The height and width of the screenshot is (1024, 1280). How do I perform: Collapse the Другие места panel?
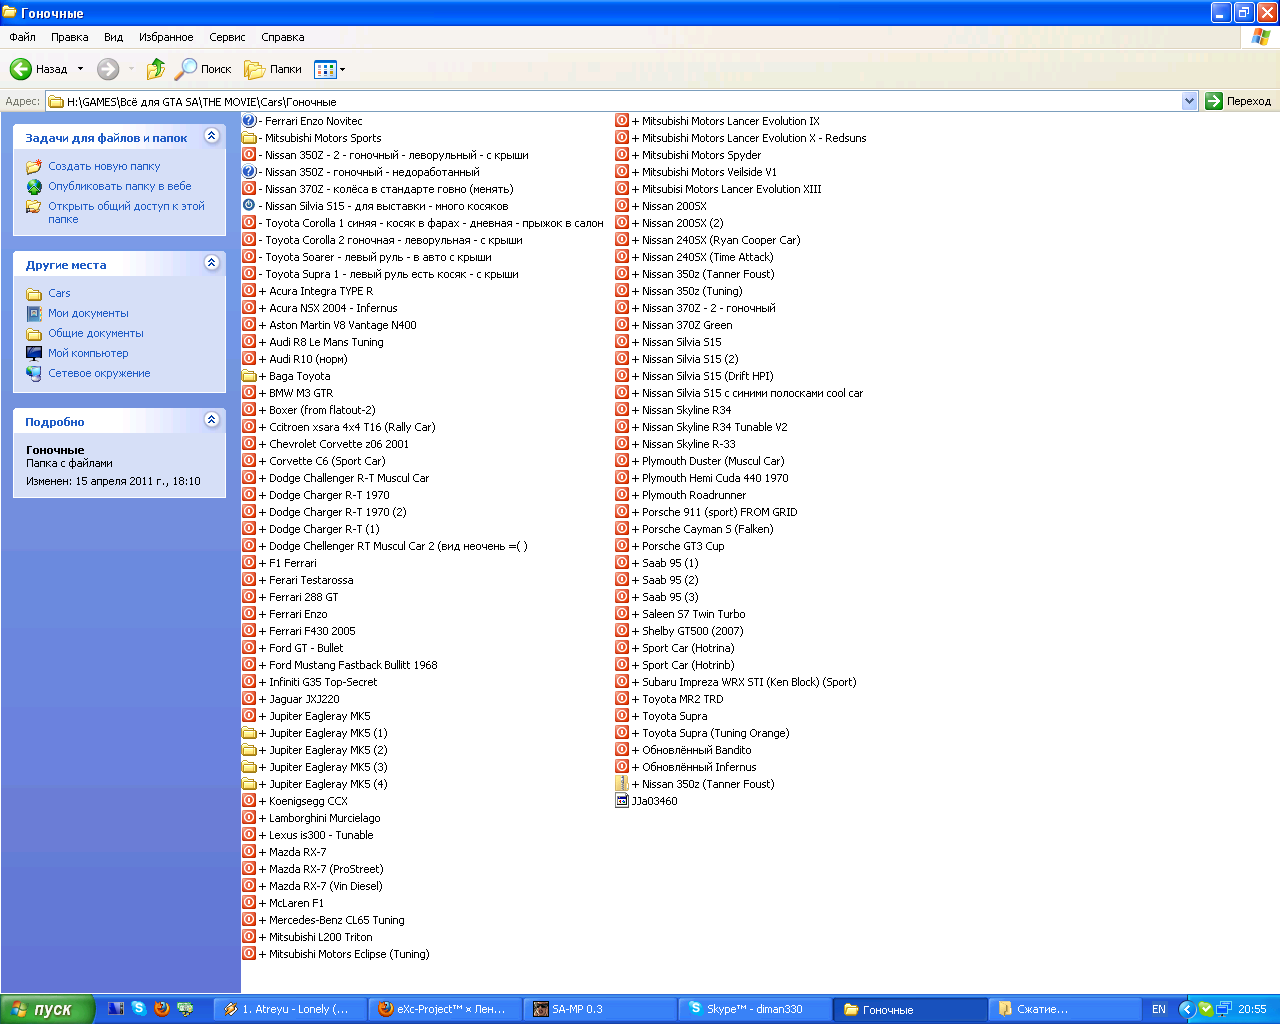(211, 263)
